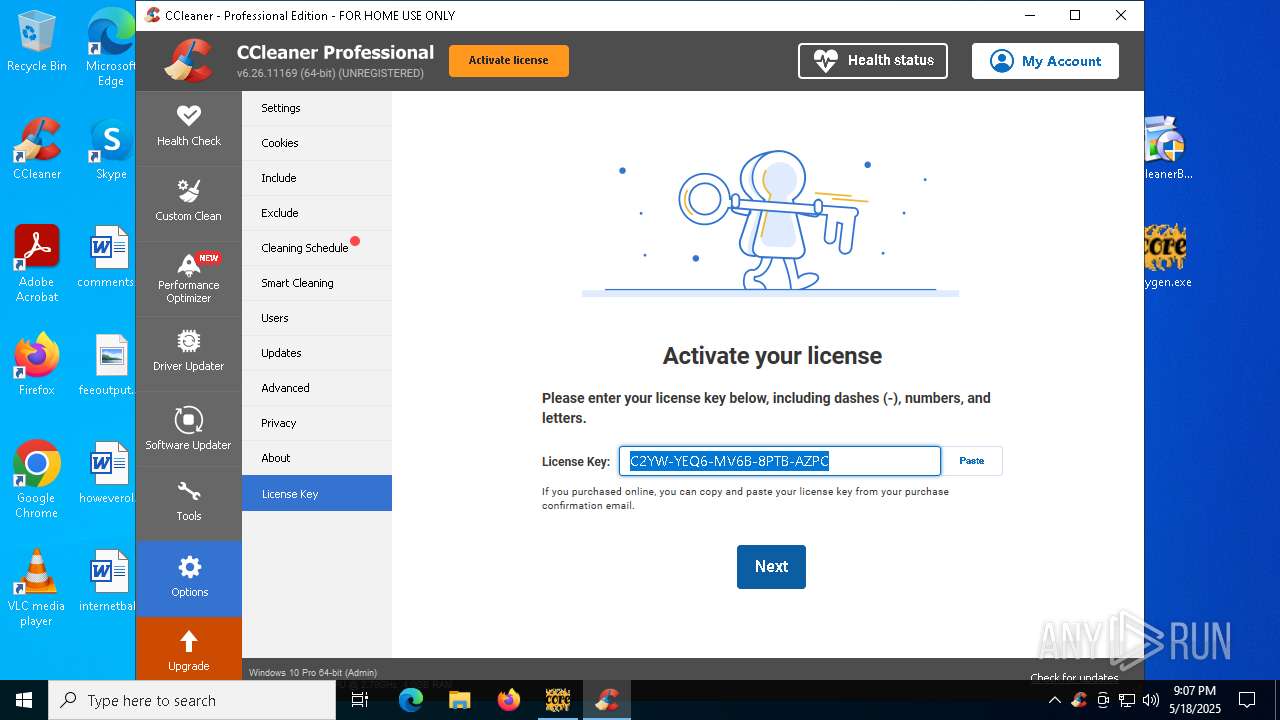The height and width of the screenshot is (720, 1280).
Task: Open the Tools section
Action: tap(188, 503)
